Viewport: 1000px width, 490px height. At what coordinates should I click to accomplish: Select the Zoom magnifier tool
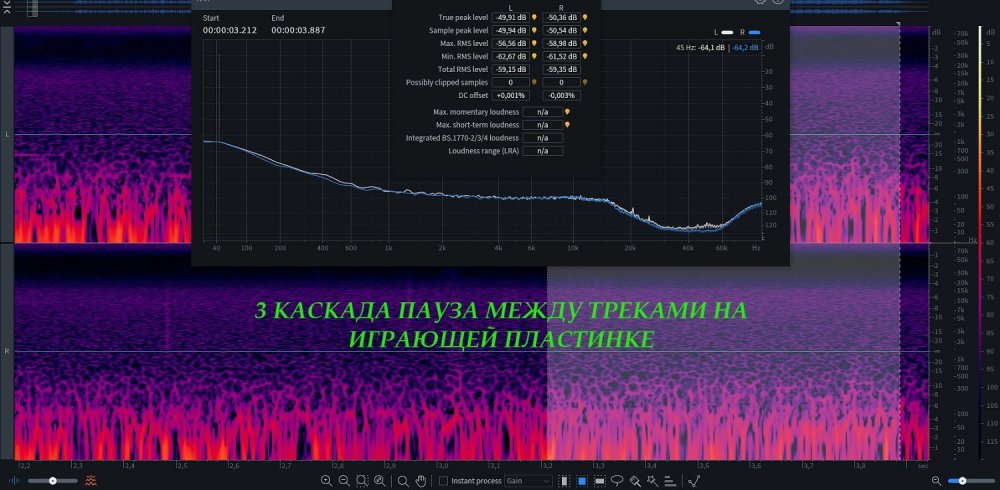coord(403,481)
